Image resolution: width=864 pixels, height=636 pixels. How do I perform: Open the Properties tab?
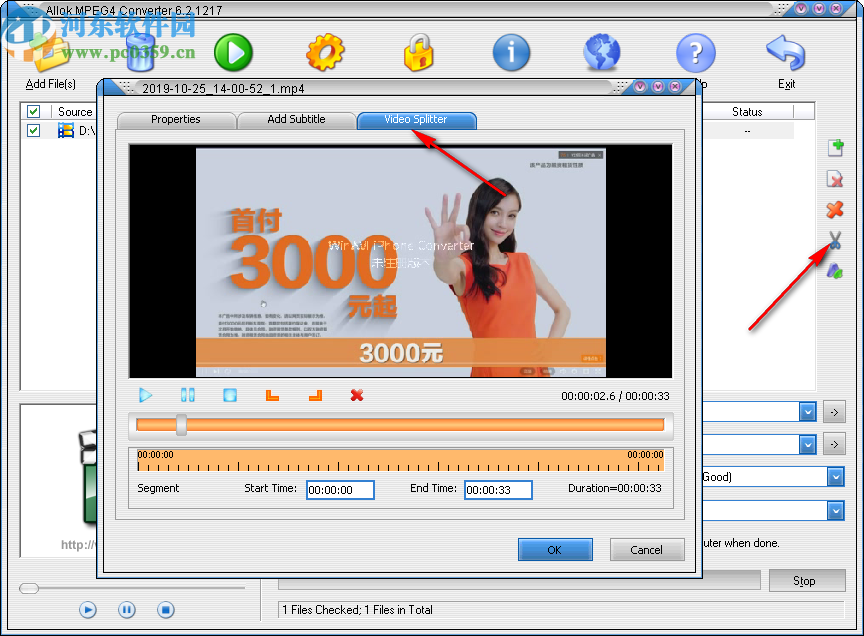(176, 120)
